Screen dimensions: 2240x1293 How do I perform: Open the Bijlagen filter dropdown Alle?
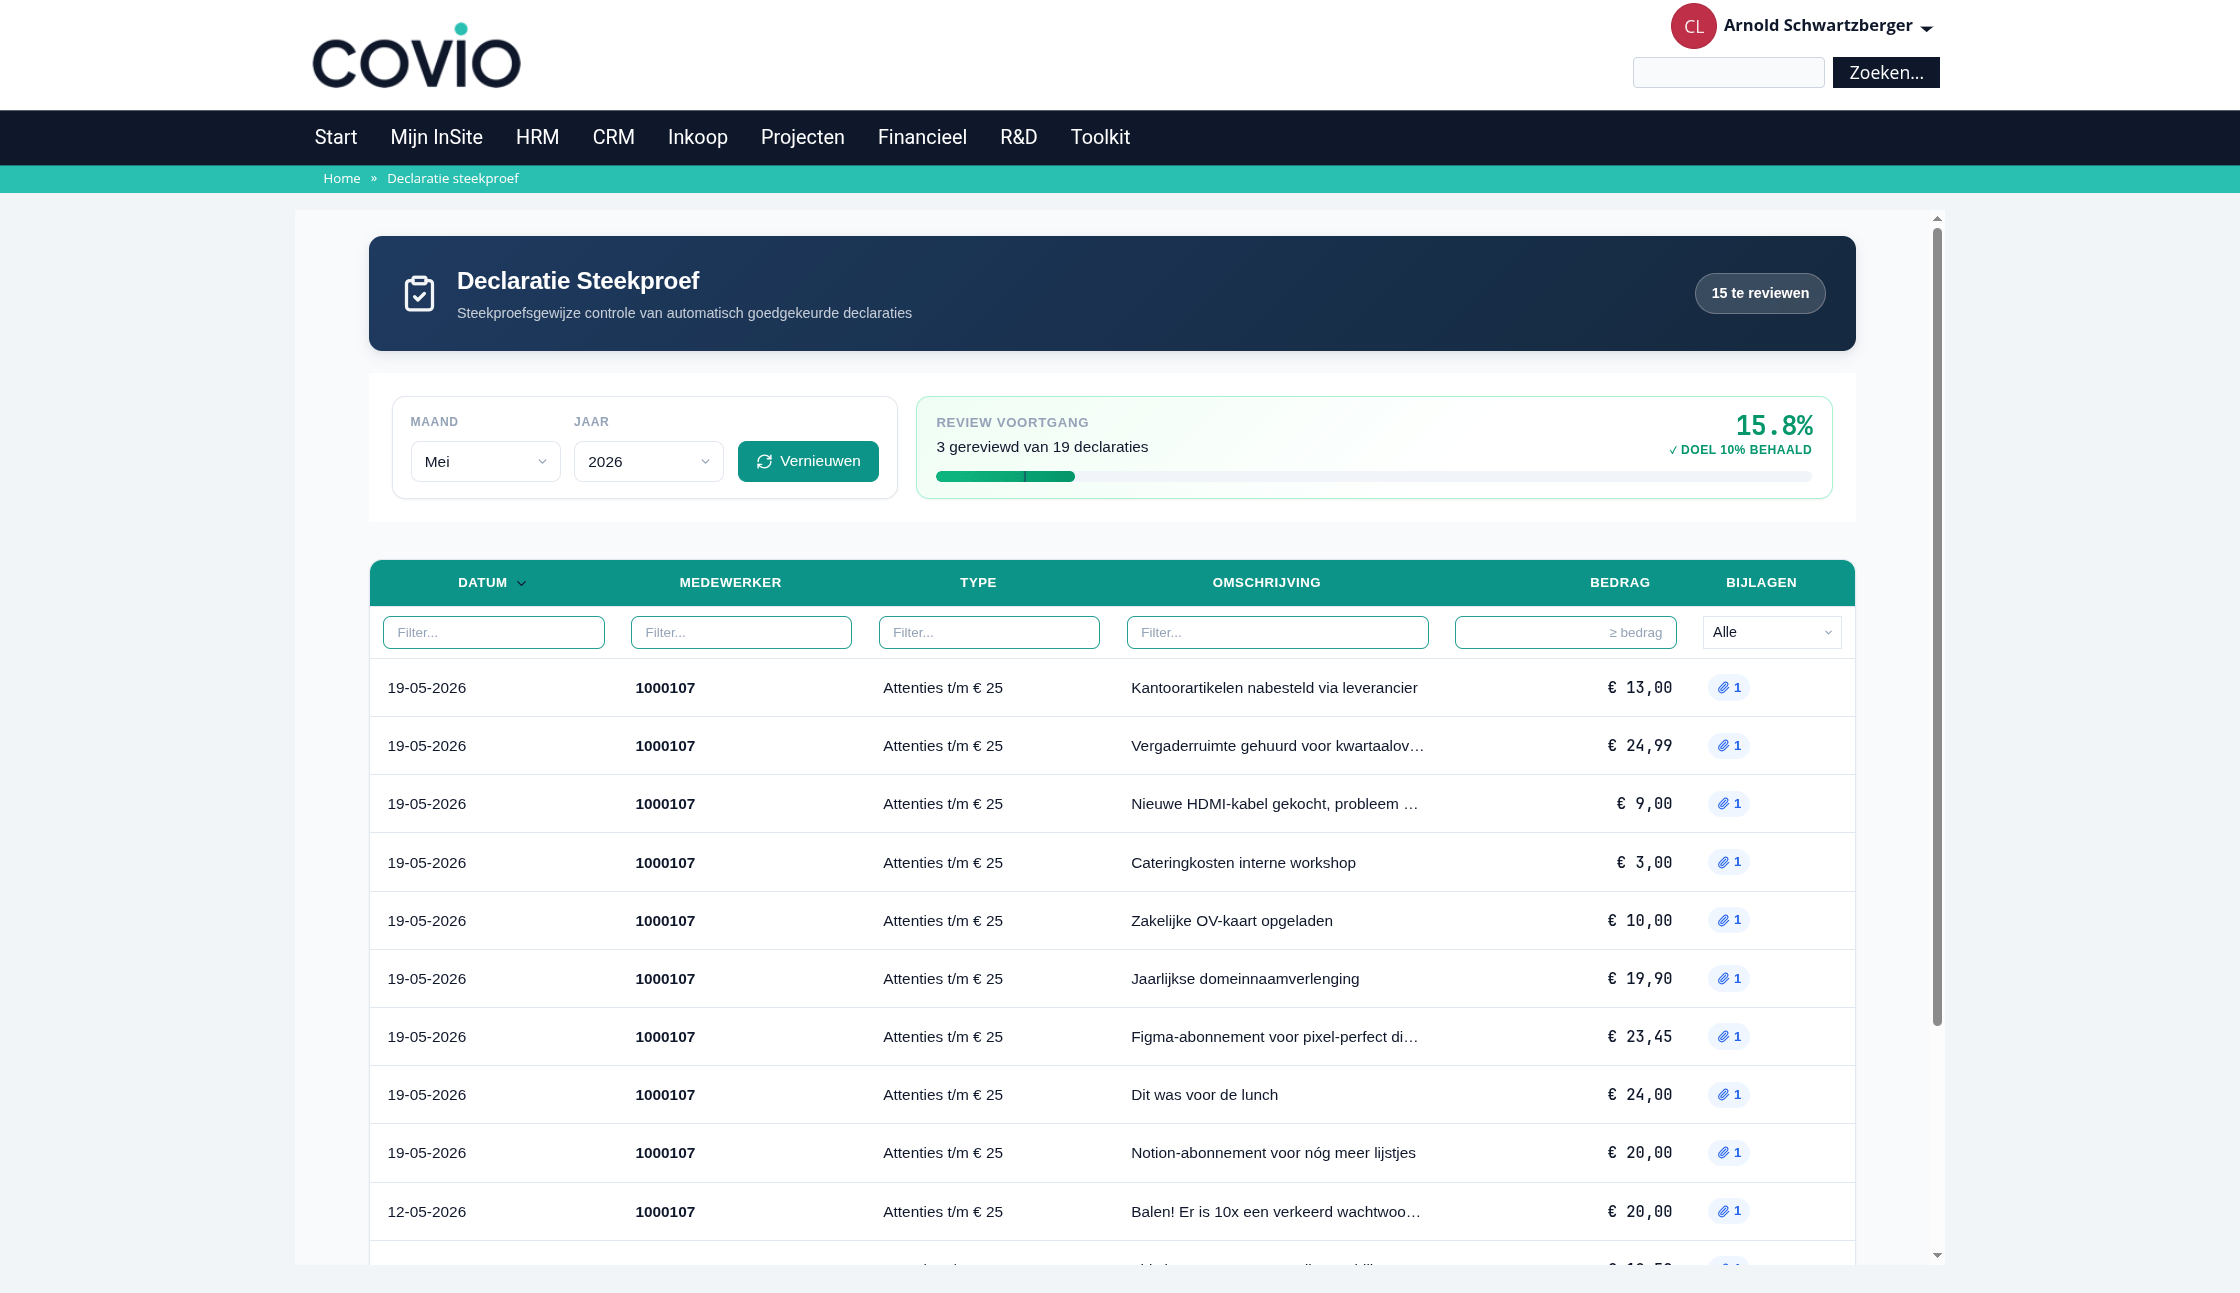pyautogui.click(x=1772, y=632)
